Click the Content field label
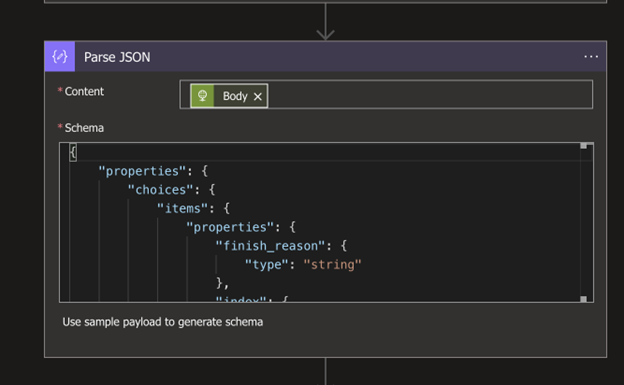 tap(84, 92)
